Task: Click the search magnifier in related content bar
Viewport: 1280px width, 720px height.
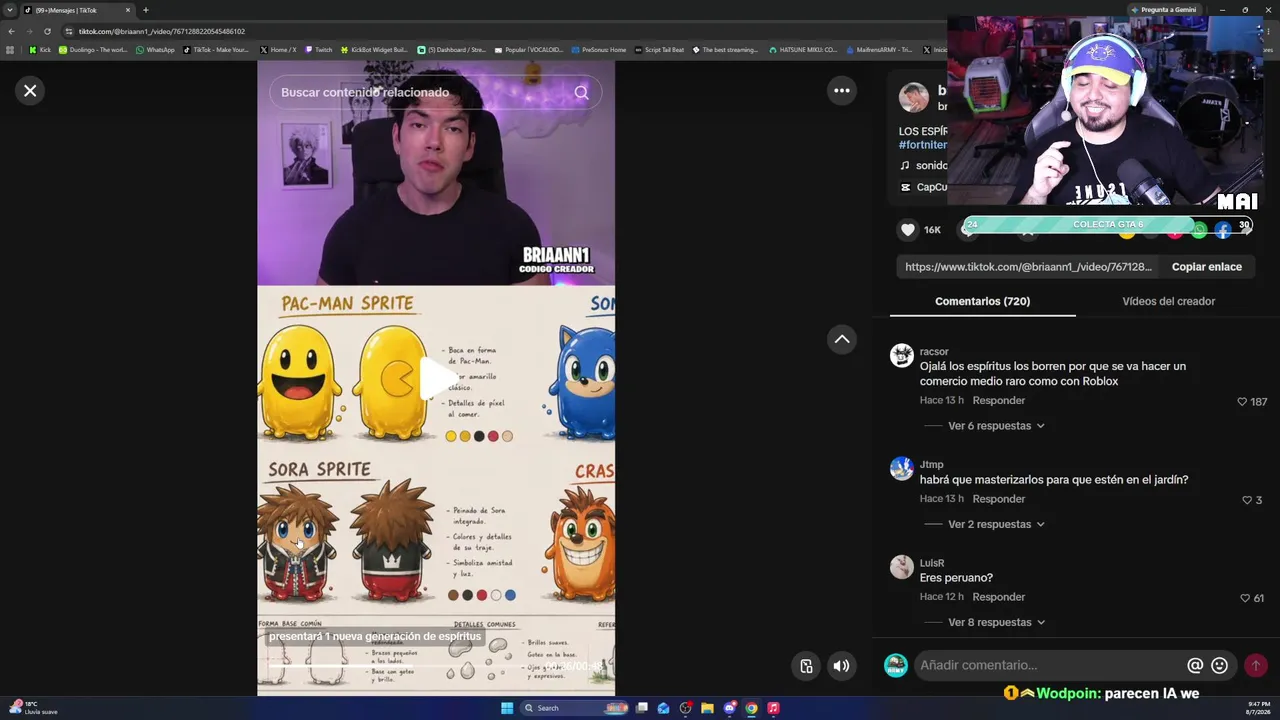Action: click(581, 92)
